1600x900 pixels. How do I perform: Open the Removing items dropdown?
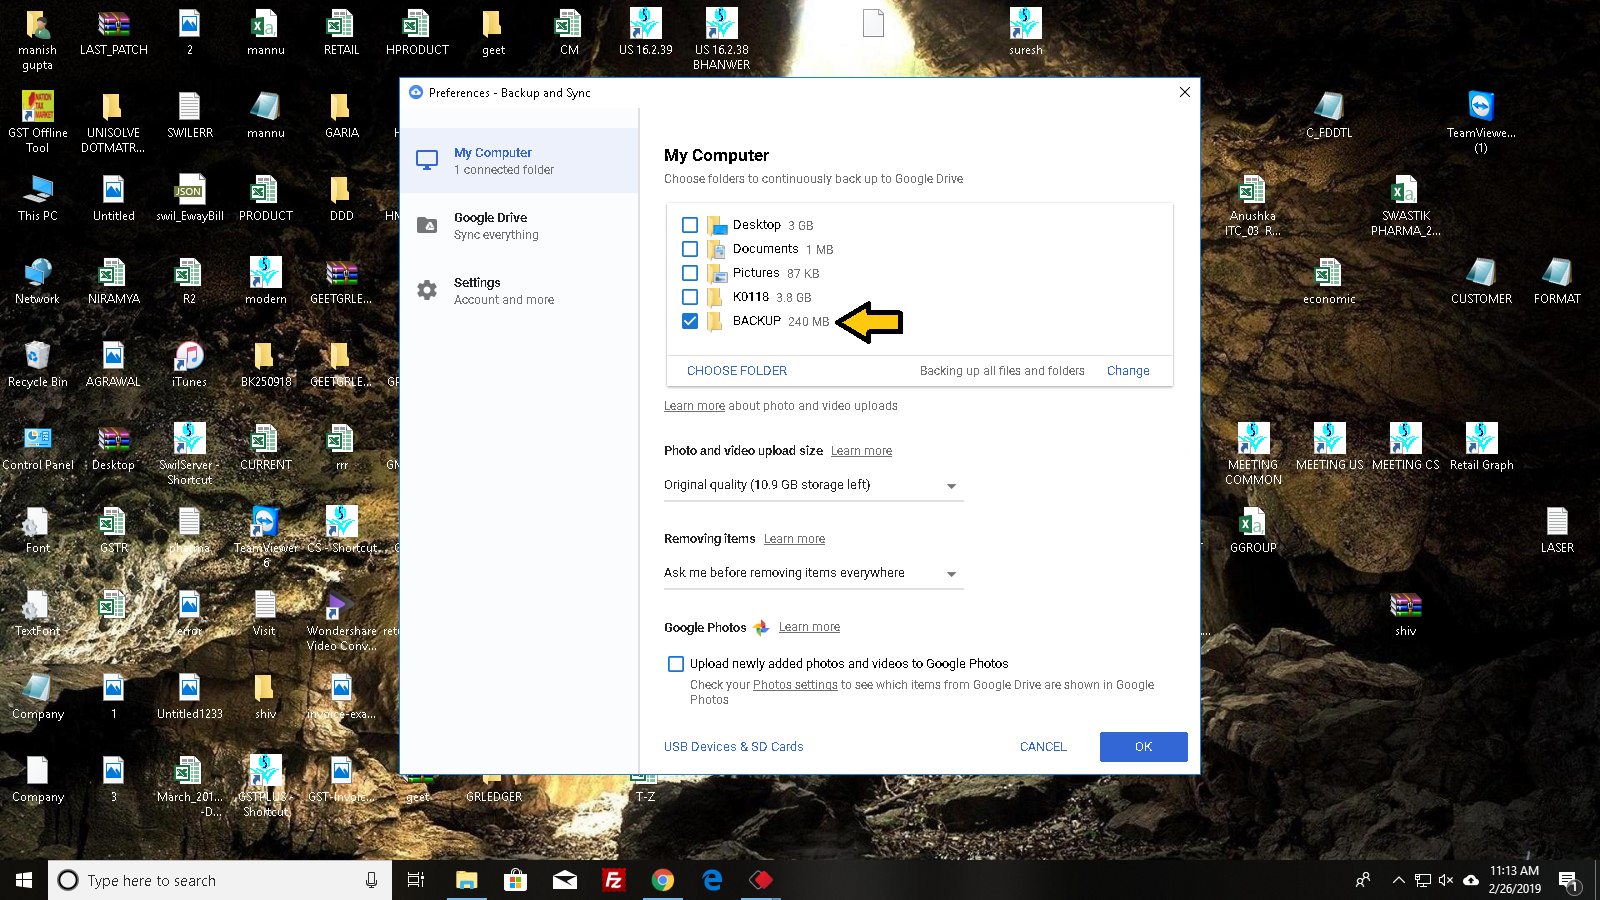pos(812,574)
